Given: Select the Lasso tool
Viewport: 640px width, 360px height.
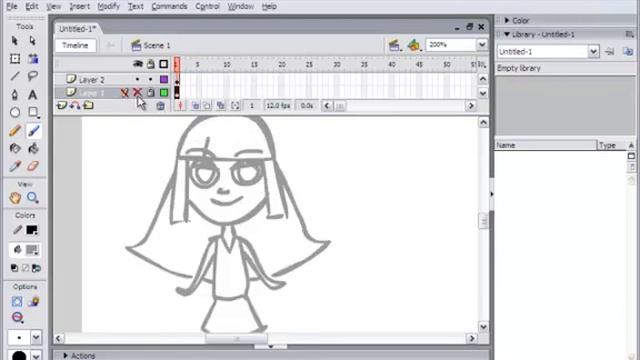Looking at the screenshot, I should coord(33,76).
